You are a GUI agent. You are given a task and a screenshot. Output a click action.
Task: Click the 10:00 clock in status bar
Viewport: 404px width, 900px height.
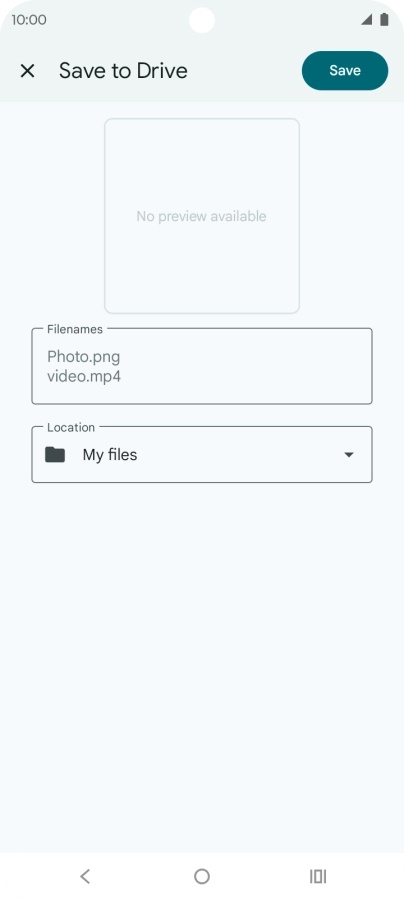(29, 20)
